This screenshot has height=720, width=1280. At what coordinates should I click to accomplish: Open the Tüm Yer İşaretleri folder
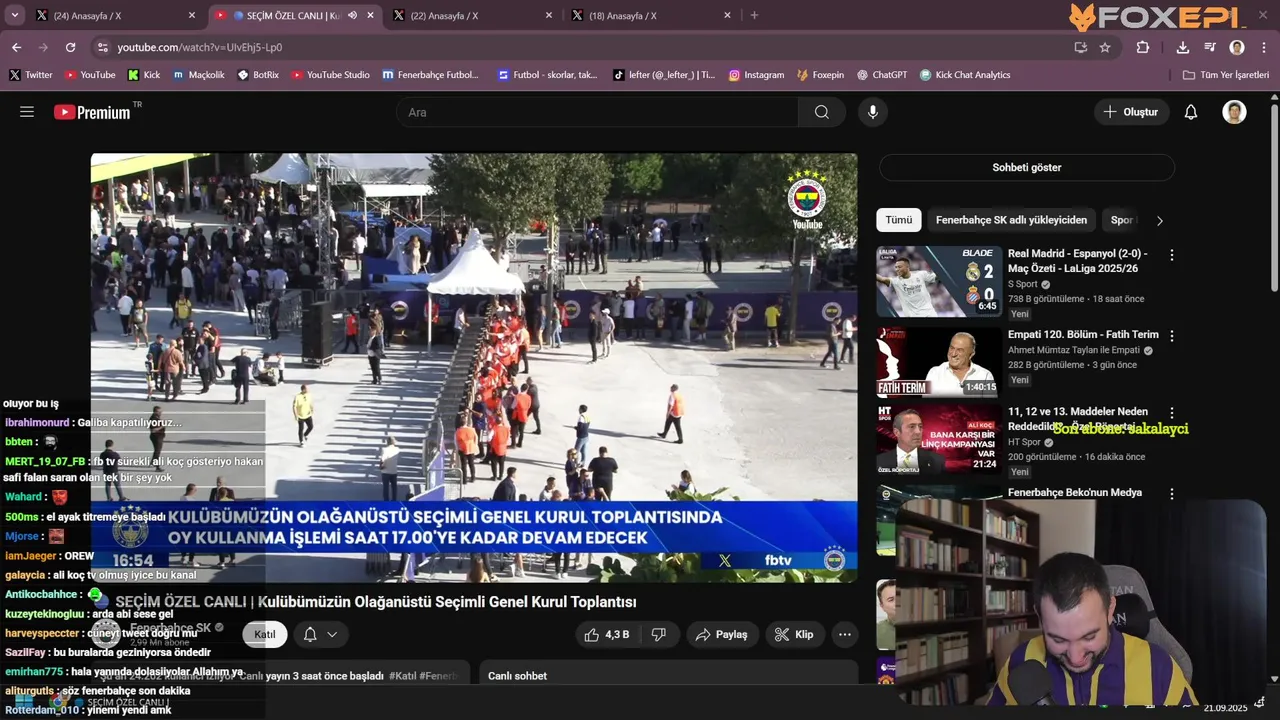click(1225, 75)
